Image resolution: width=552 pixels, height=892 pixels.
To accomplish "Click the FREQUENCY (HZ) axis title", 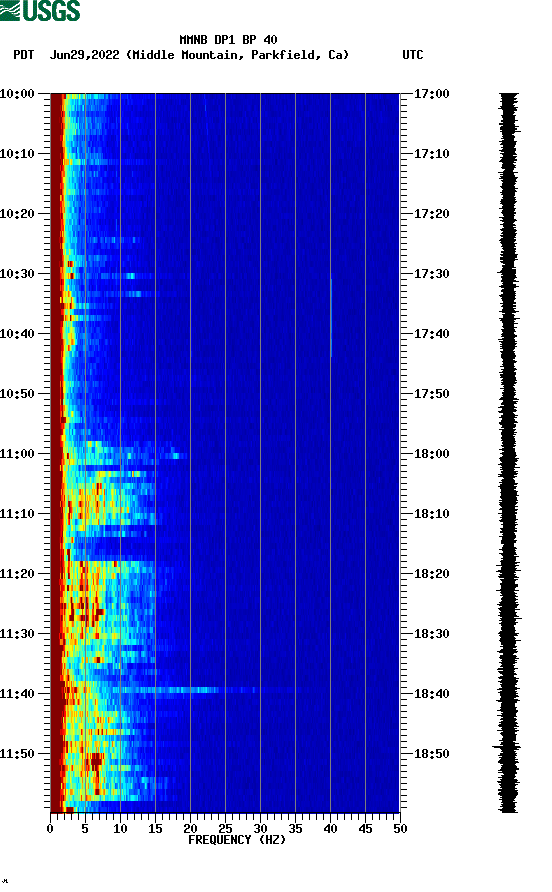I will coord(237,840).
